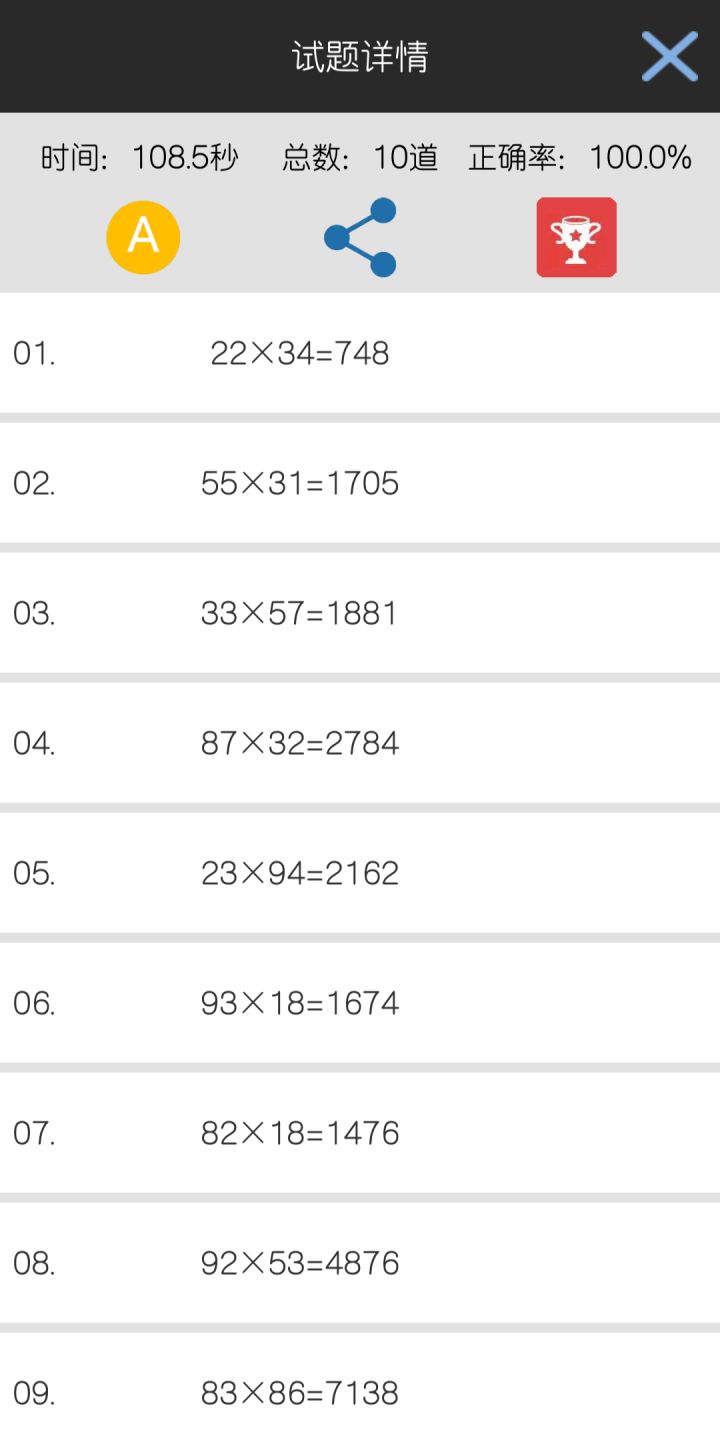Viewport: 720px width, 1440px height.
Task: Click the number label 01.
Action: click(34, 354)
